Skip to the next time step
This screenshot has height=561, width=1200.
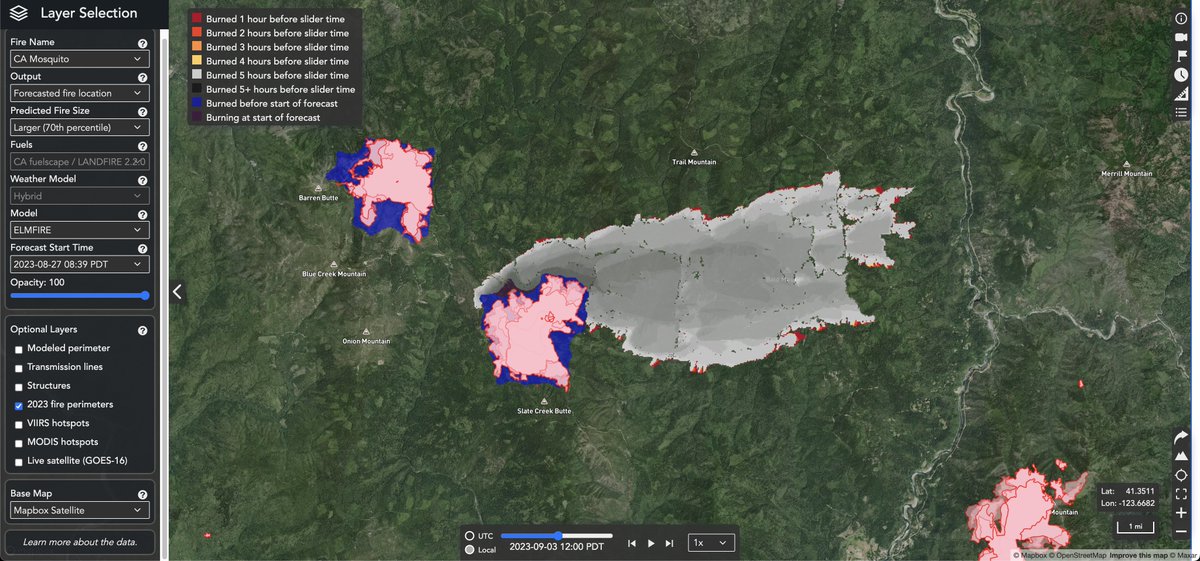pyautogui.click(x=669, y=543)
